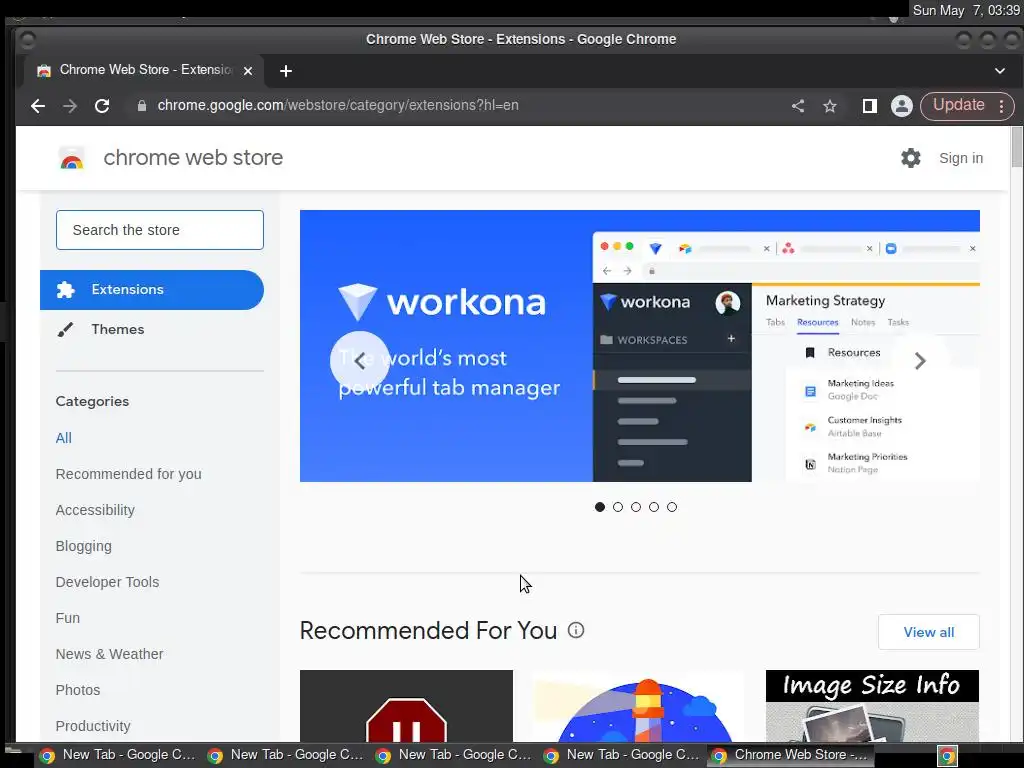Open a new tab with plus button
Screen dimensions: 1024x768
point(285,71)
